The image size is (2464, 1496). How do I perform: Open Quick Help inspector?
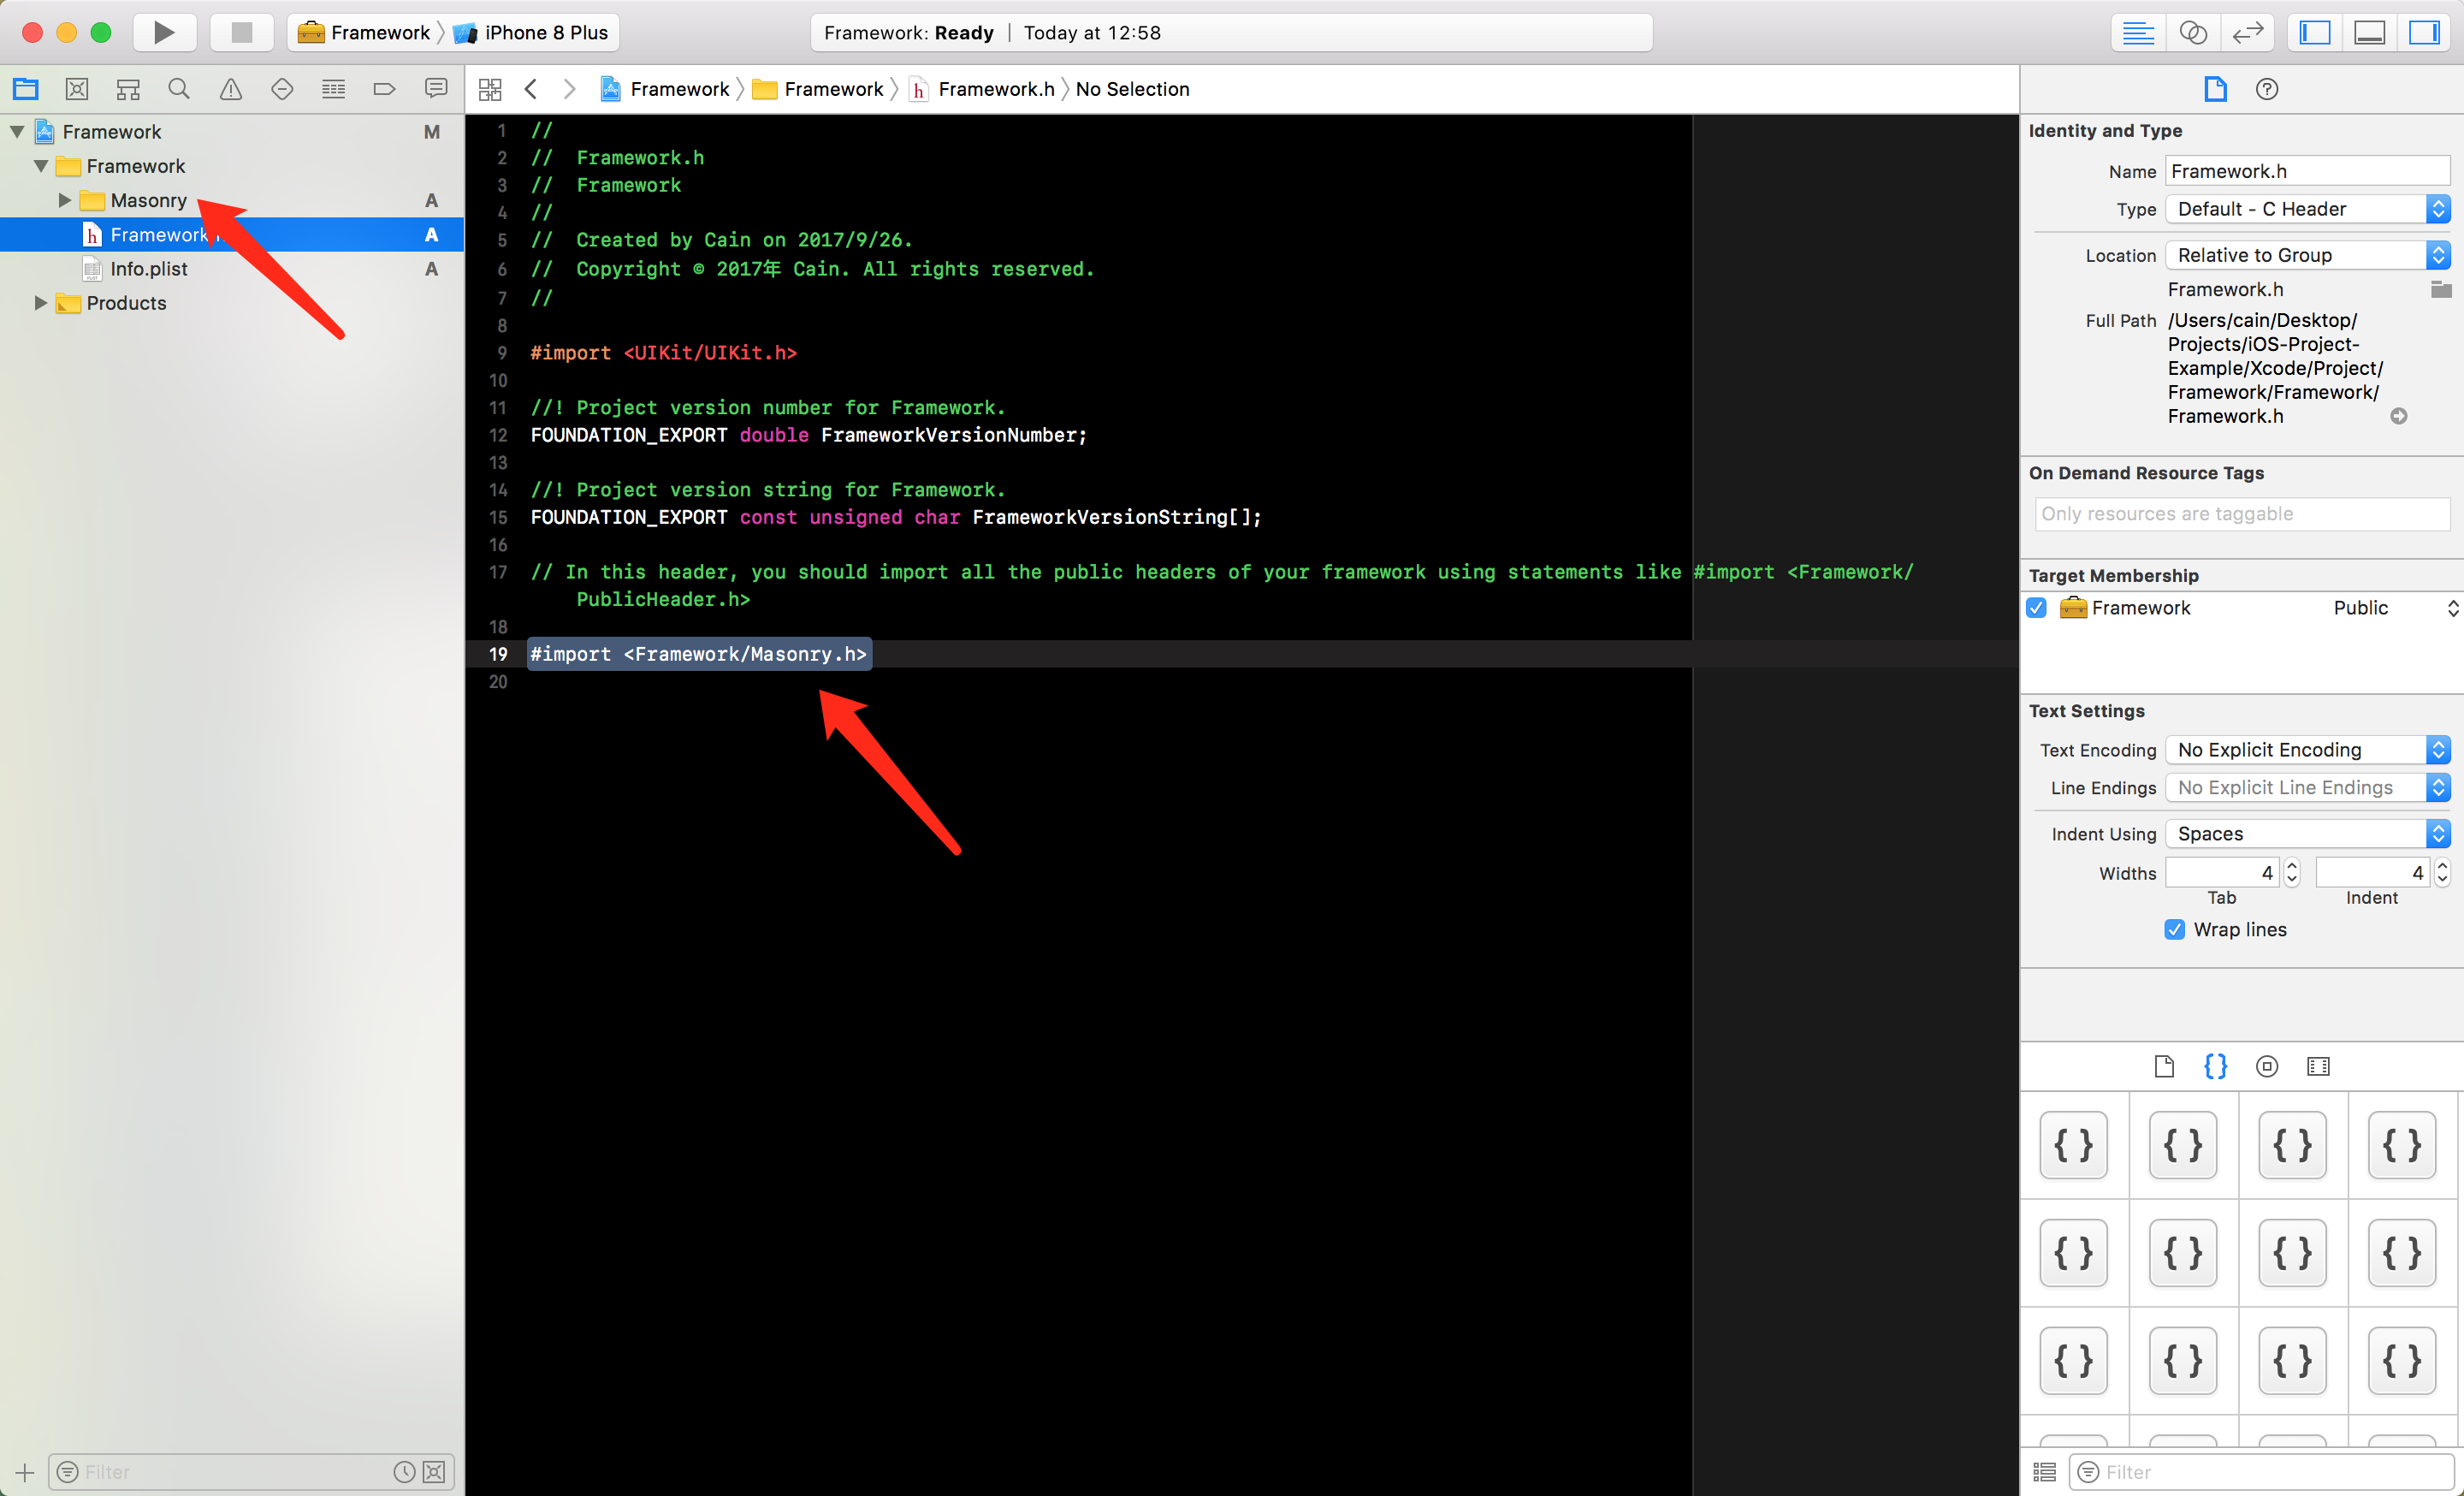pyautogui.click(x=2267, y=89)
